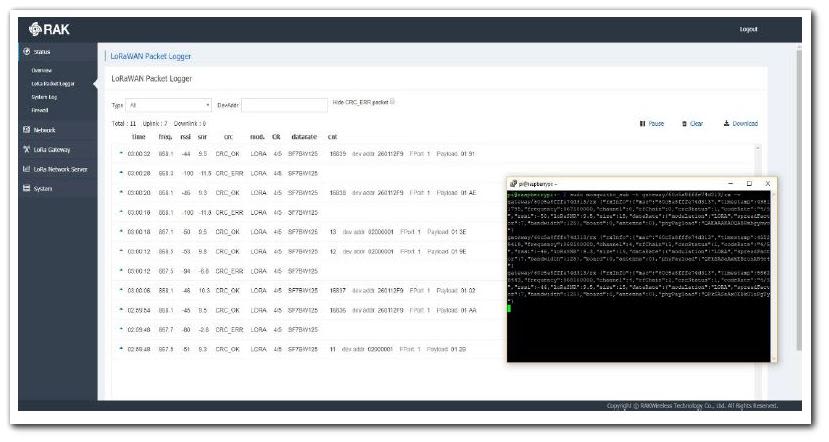Enable Hide CRC_ERR packet checkbox
This screenshot has height=442, width=829.
pos(392,102)
